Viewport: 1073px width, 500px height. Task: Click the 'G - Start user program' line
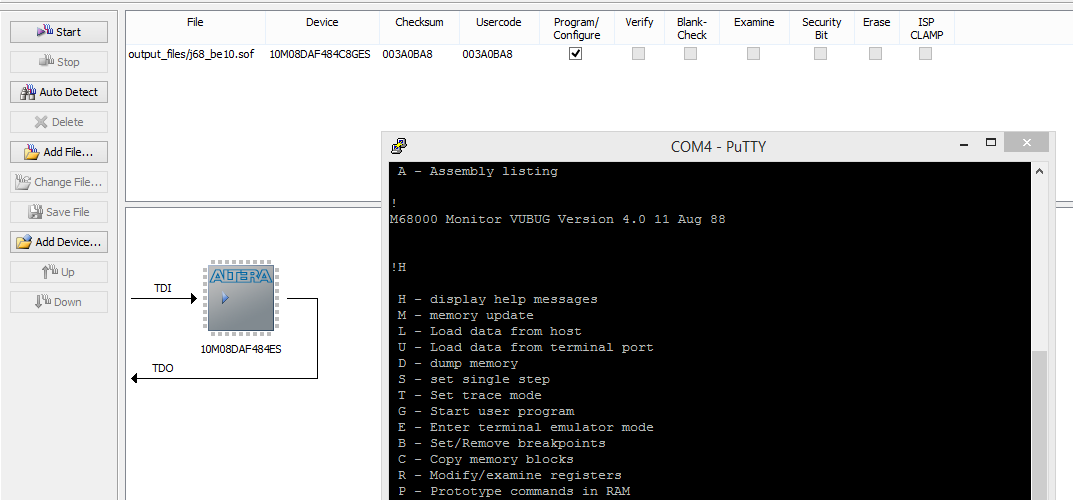click(486, 411)
